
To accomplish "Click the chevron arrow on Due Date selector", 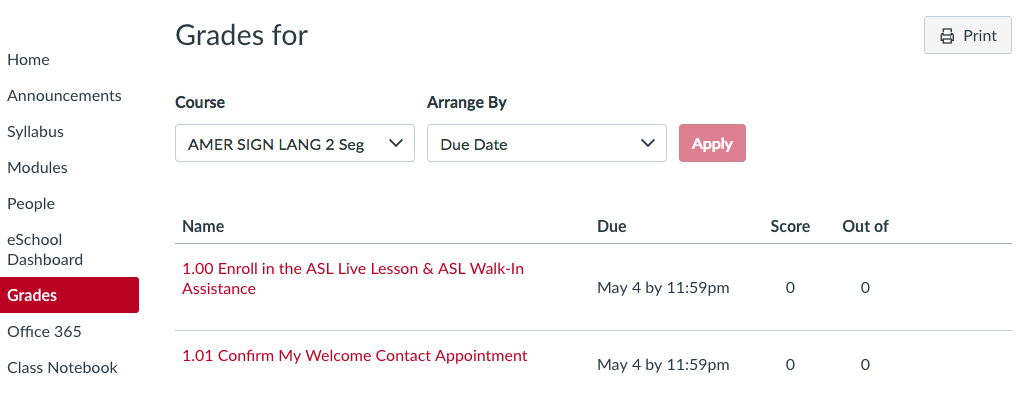I will tap(647, 143).
